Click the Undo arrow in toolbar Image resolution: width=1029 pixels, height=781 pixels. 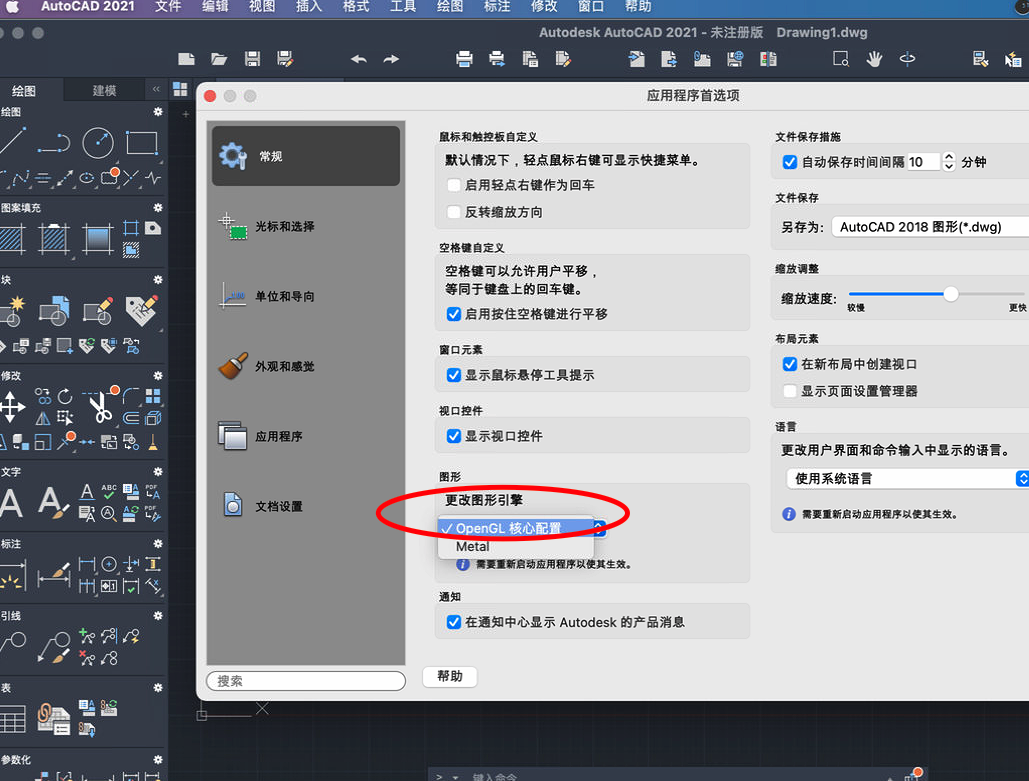(358, 59)
